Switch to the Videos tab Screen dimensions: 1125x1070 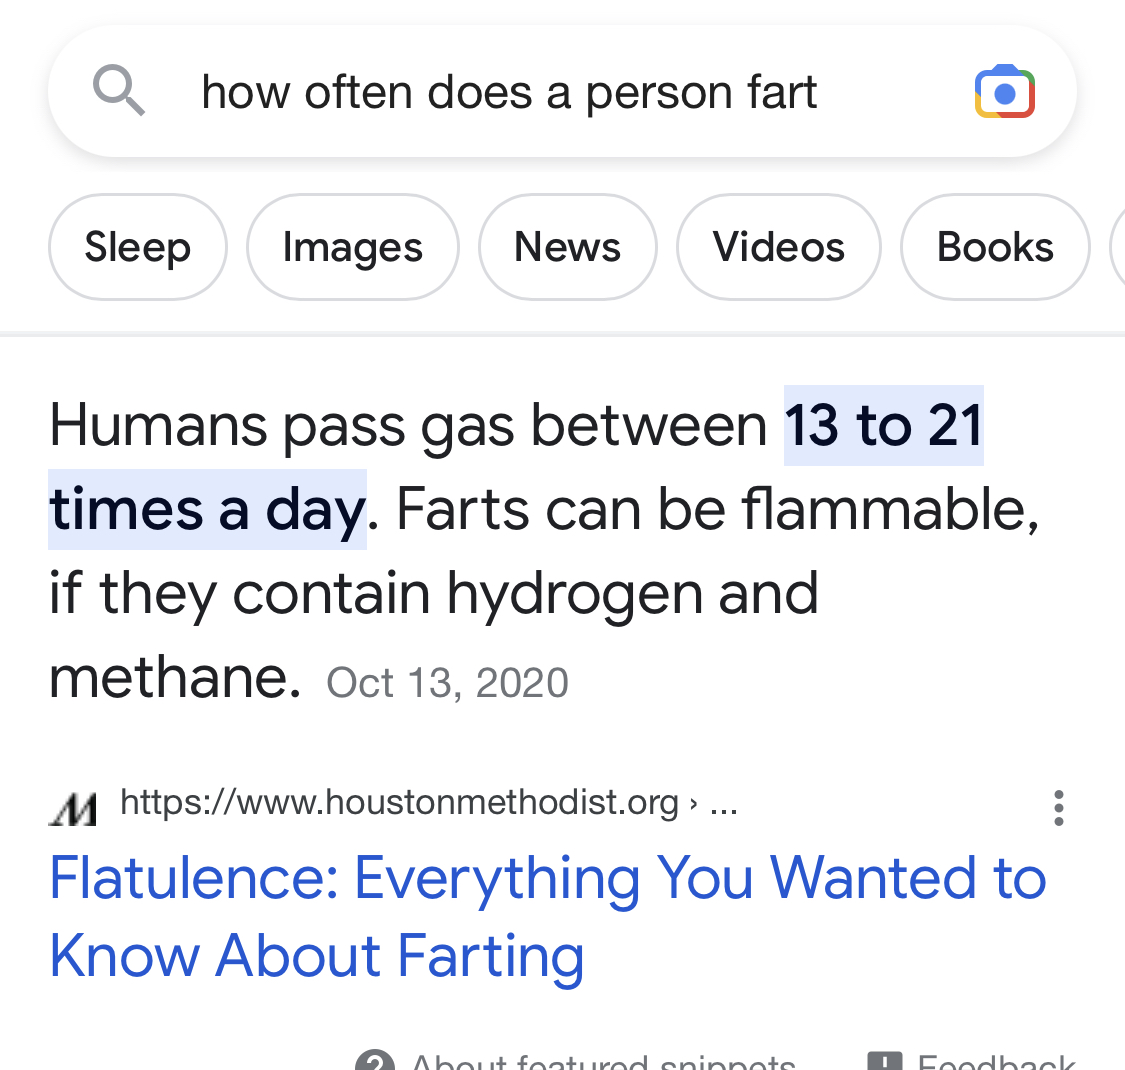[x=778, y=247]
